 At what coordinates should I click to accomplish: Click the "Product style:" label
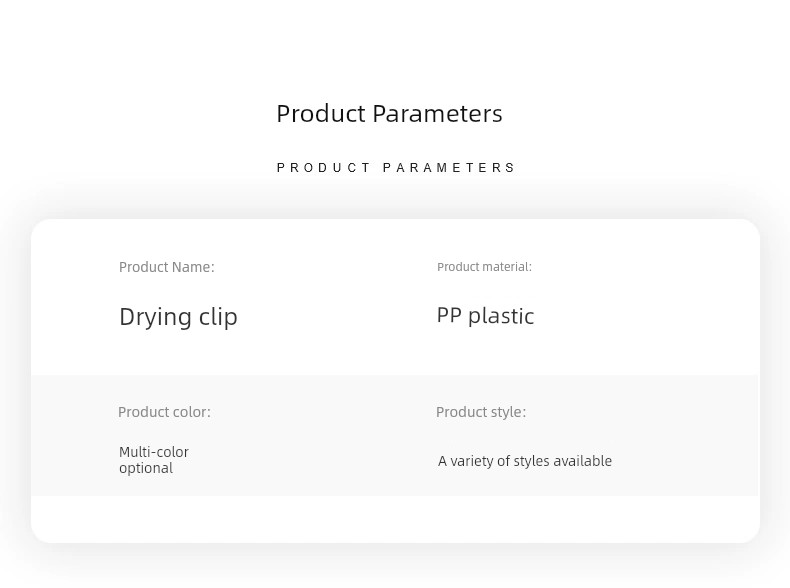coord(480,412)
